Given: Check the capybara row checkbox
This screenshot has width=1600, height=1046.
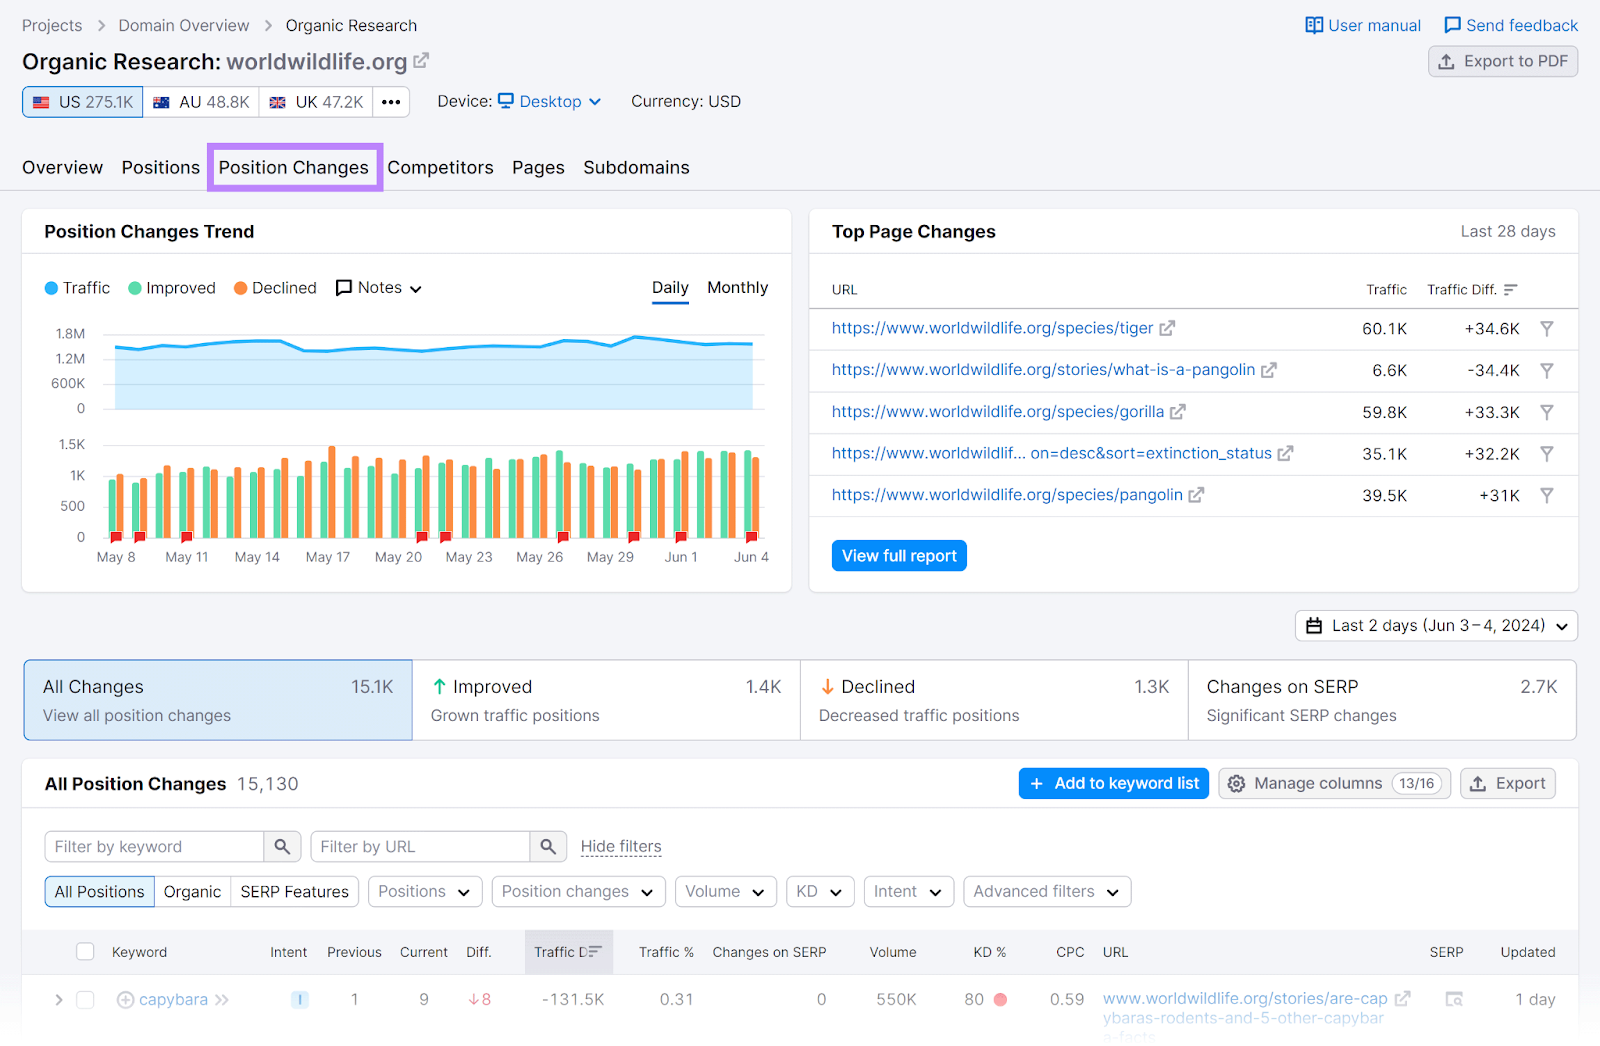Looking at the screenshot, I should coord(85,1000).
